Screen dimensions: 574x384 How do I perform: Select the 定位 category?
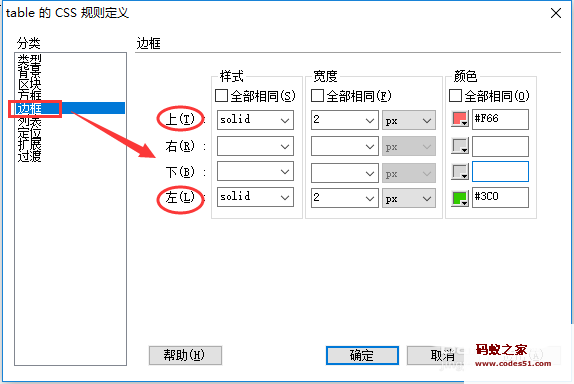(30, 133)
